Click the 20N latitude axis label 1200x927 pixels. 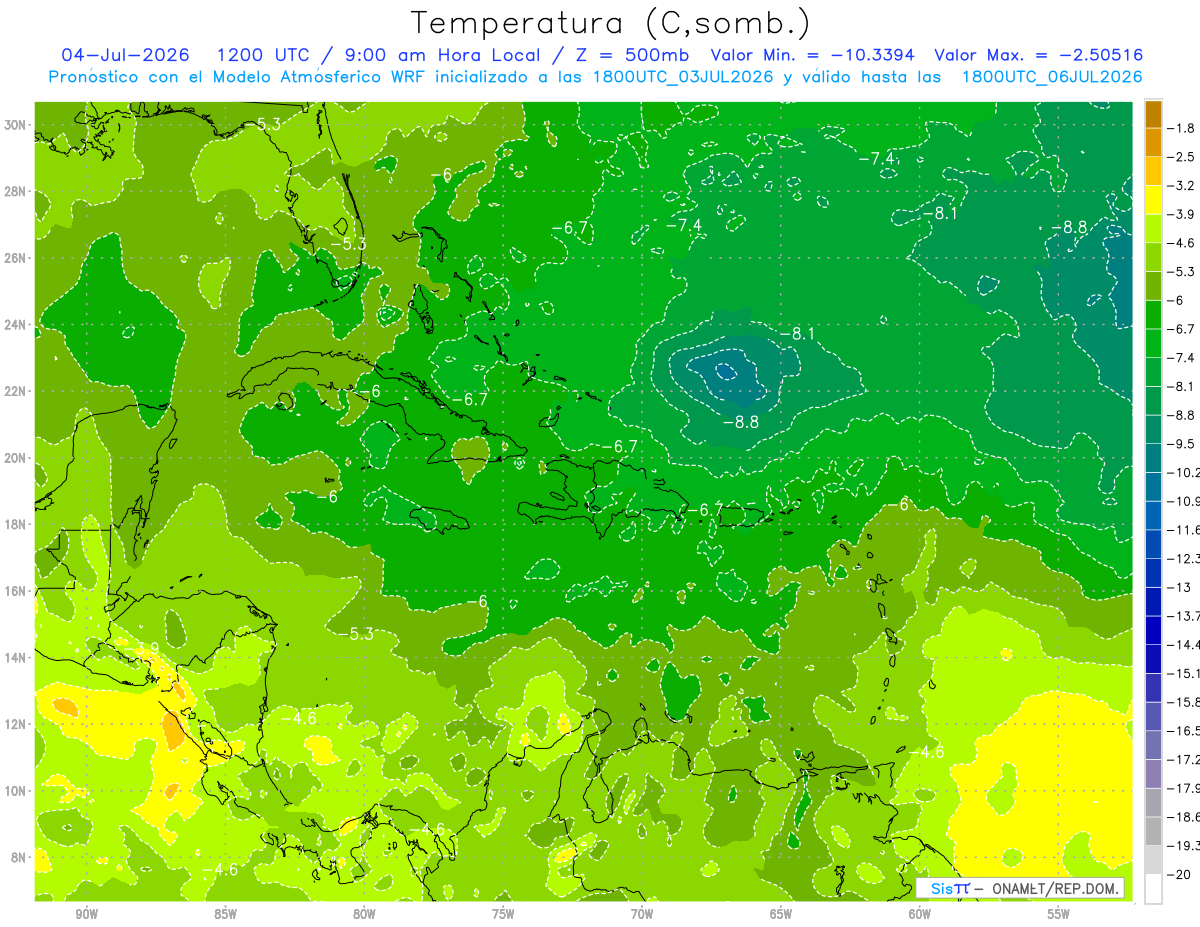click(x=16, y=458)
